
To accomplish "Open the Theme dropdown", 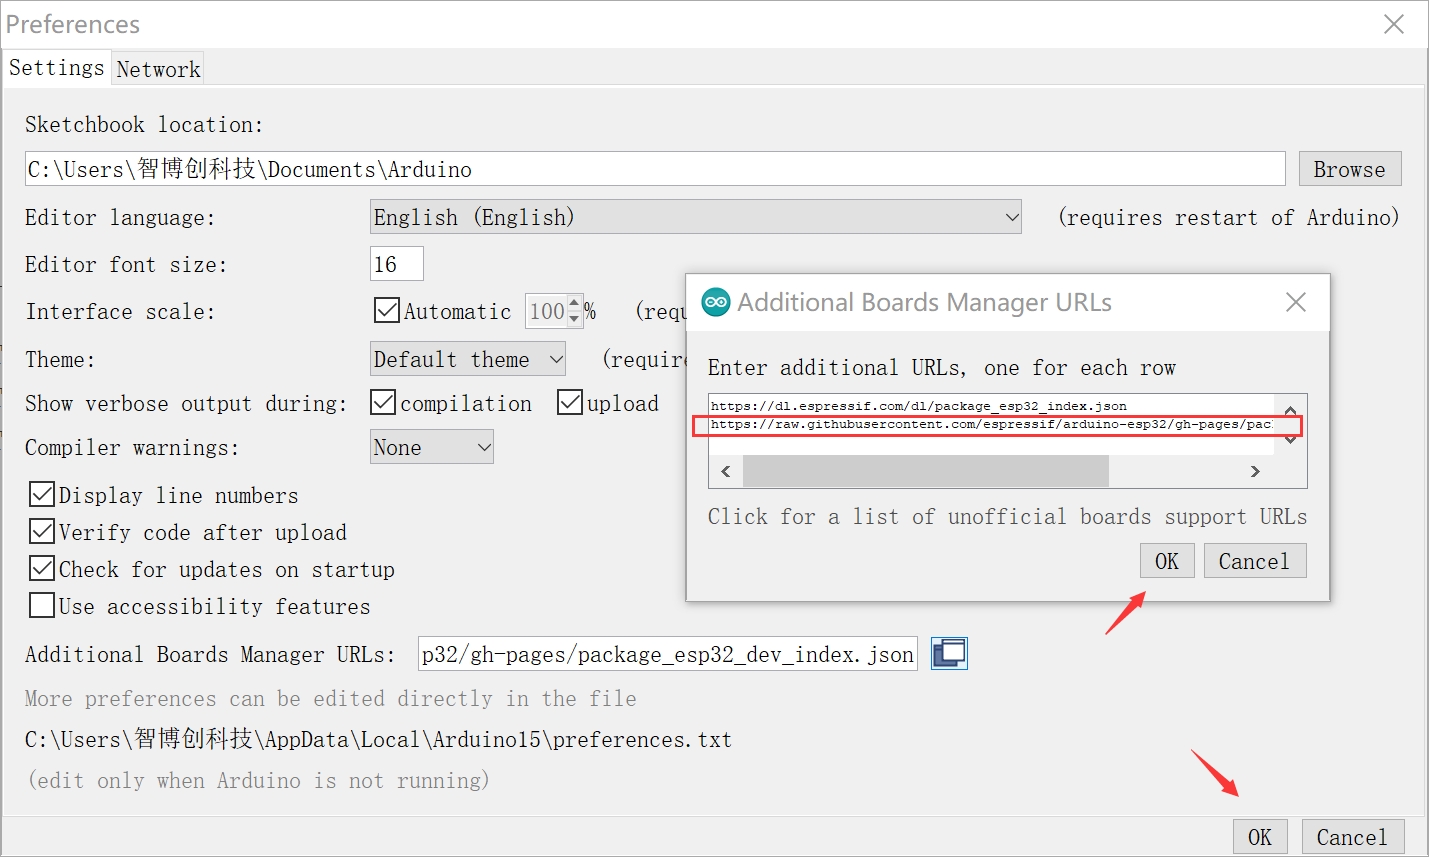I will [468, 359].
